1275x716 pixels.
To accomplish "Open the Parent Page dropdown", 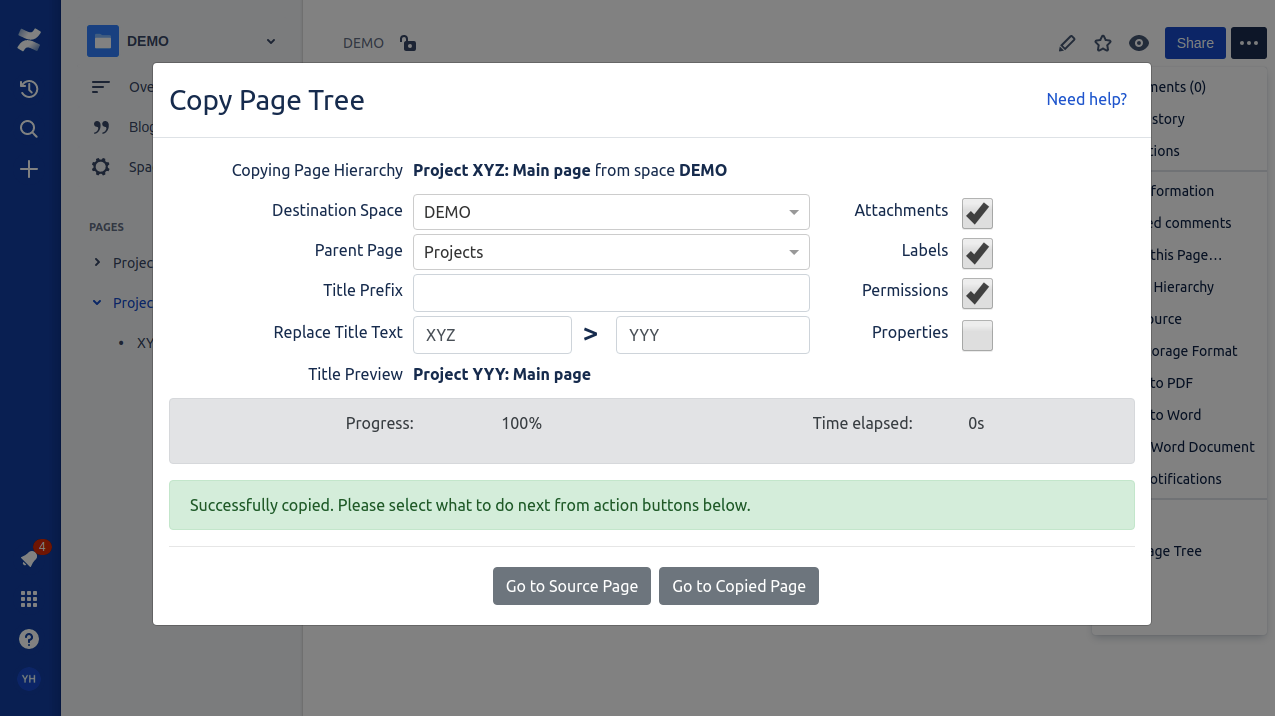I will pos(611,252).
